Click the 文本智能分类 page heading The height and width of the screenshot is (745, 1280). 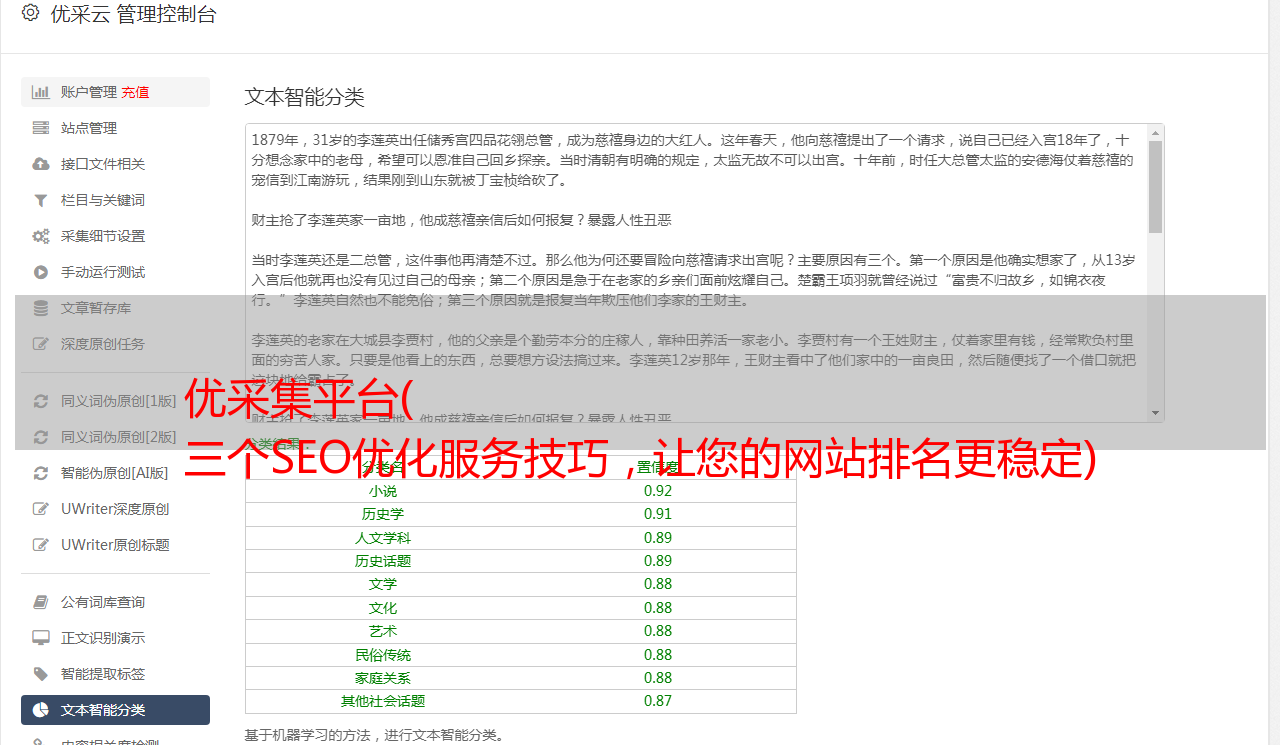pos(305,97)
